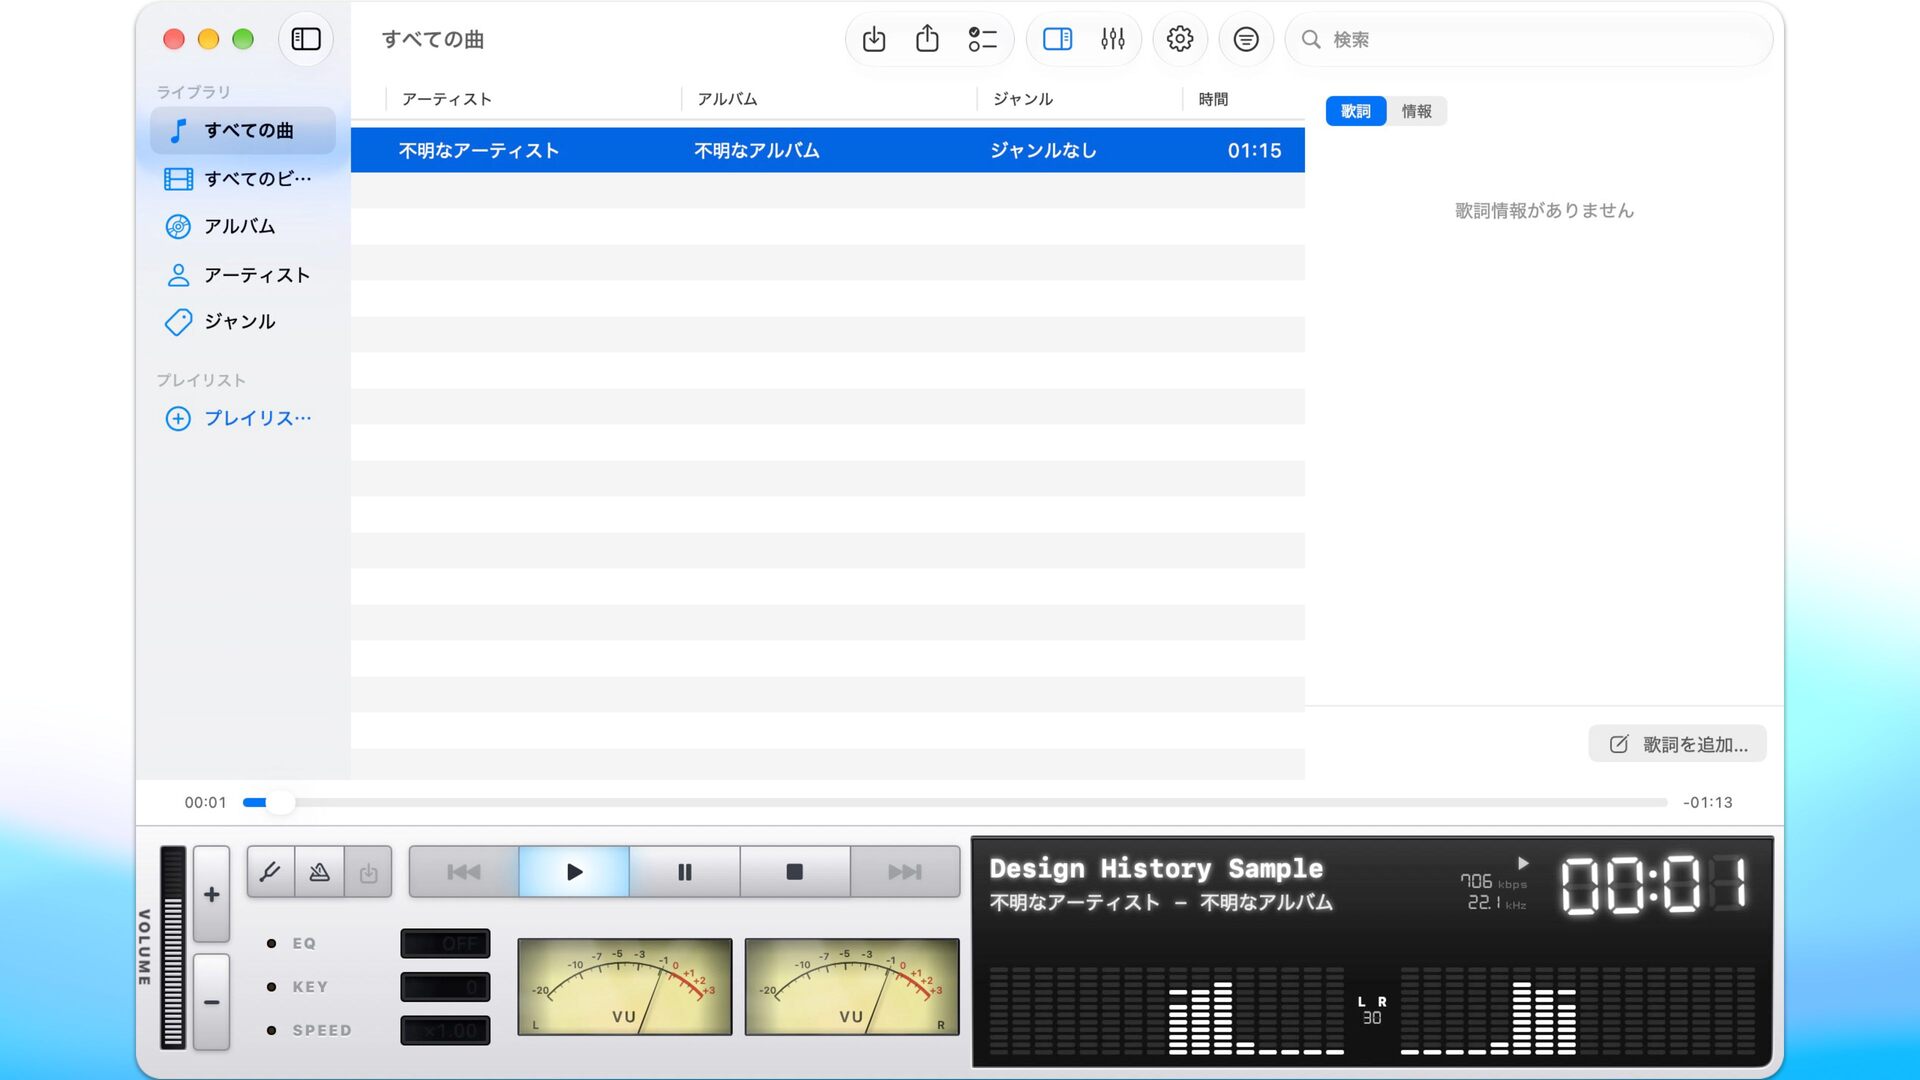Click the metronome icon button

[319, 872]
